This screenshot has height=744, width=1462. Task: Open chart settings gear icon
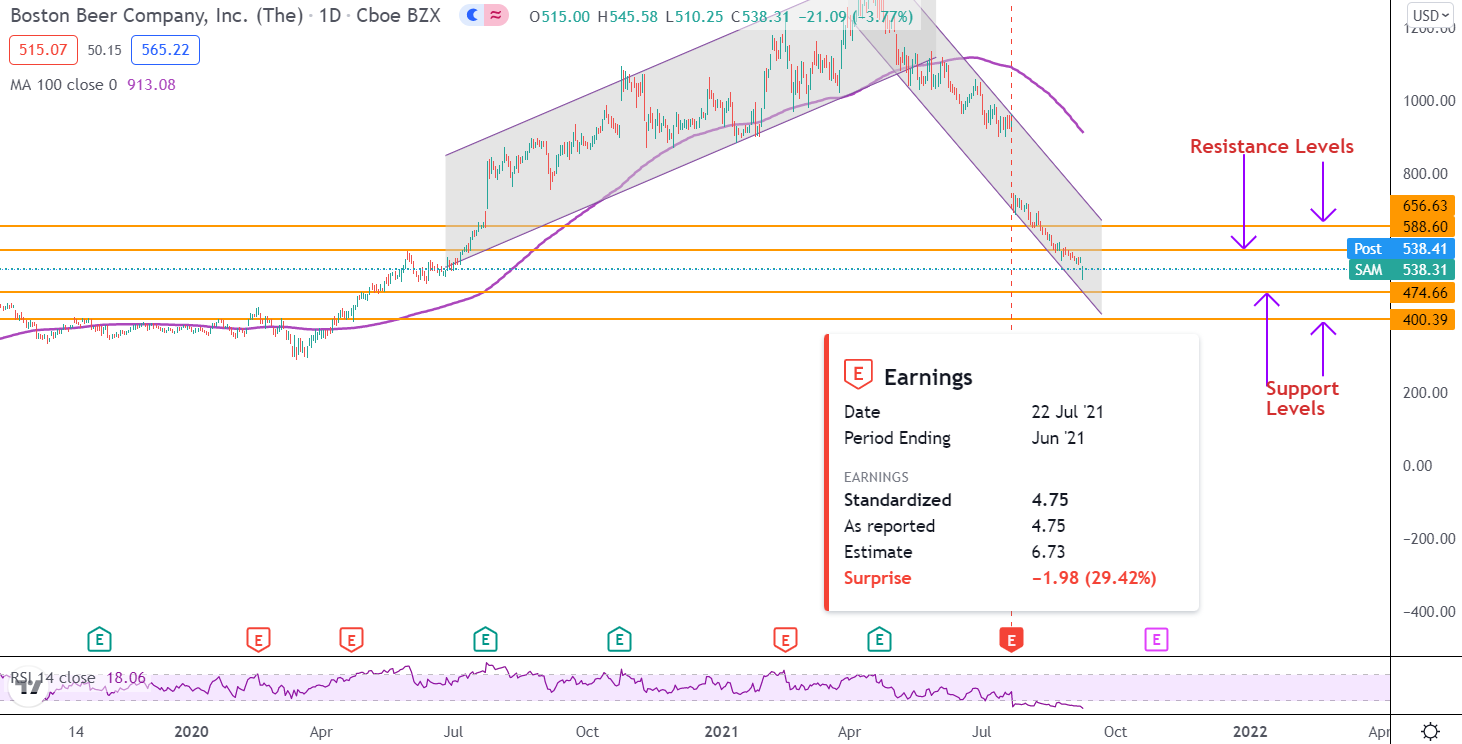coord(1431,731)
